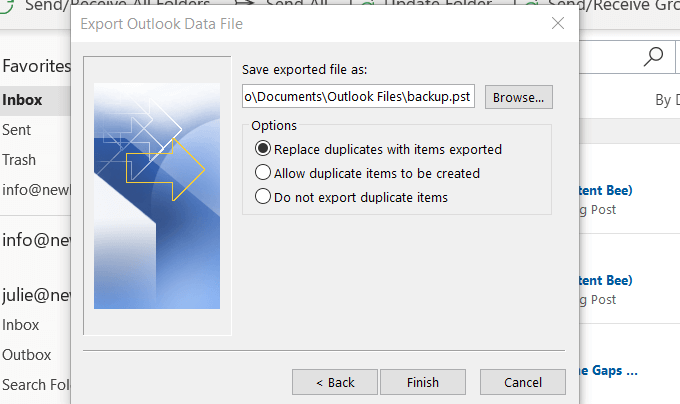
Task: Choose Allow duplicate items to be created
Action: [x=264, y=173]
